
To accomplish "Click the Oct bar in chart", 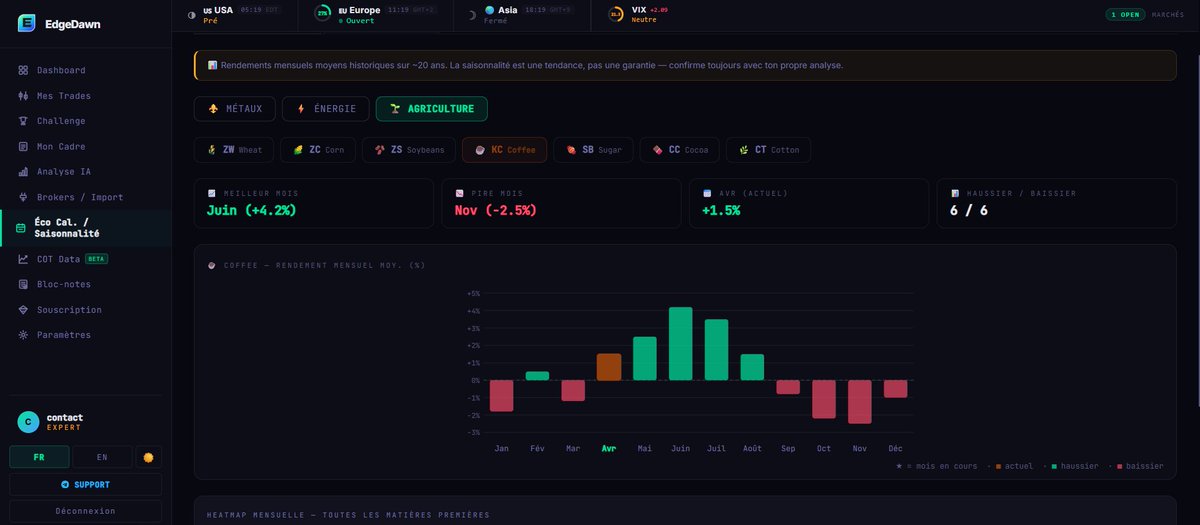I will point(824,399).
